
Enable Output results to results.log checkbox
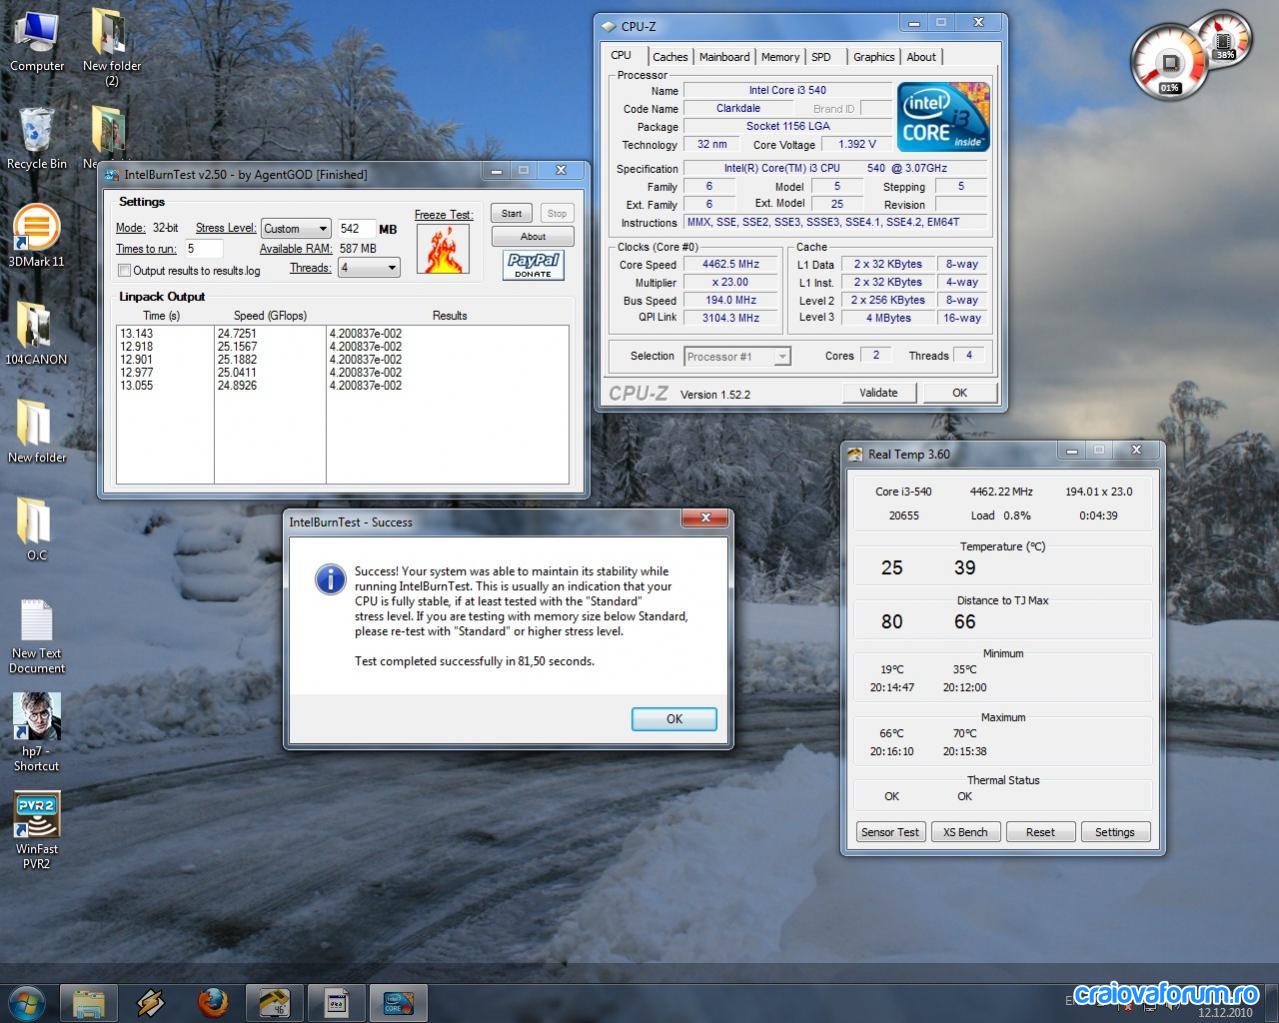[x=124, y=270]
